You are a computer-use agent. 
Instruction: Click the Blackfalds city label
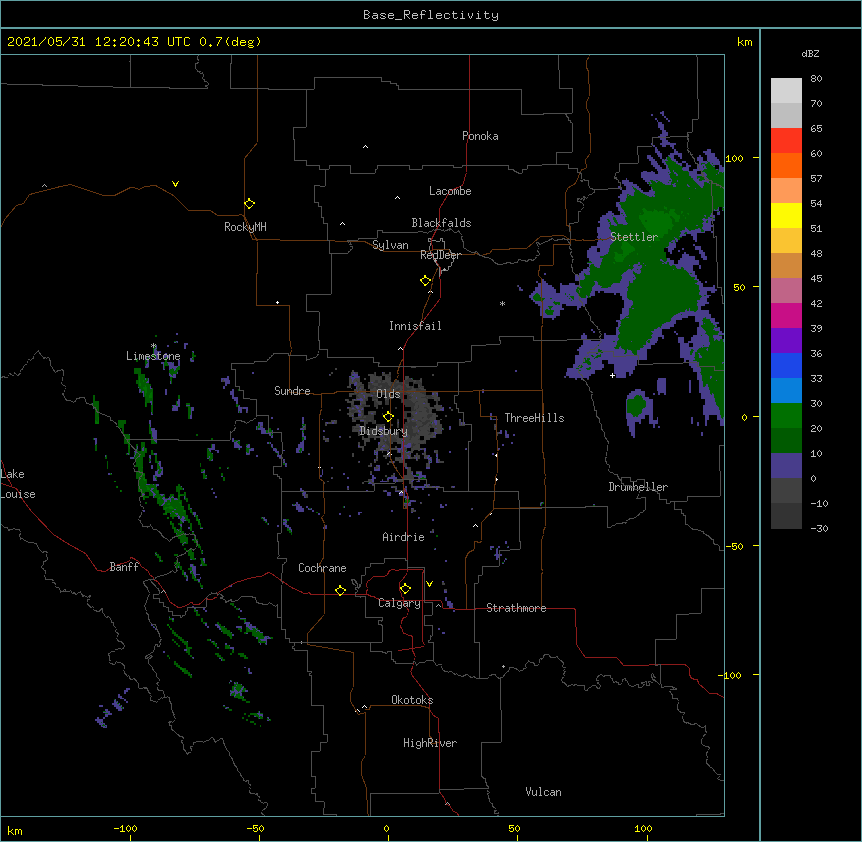click(x=441, y=223)
